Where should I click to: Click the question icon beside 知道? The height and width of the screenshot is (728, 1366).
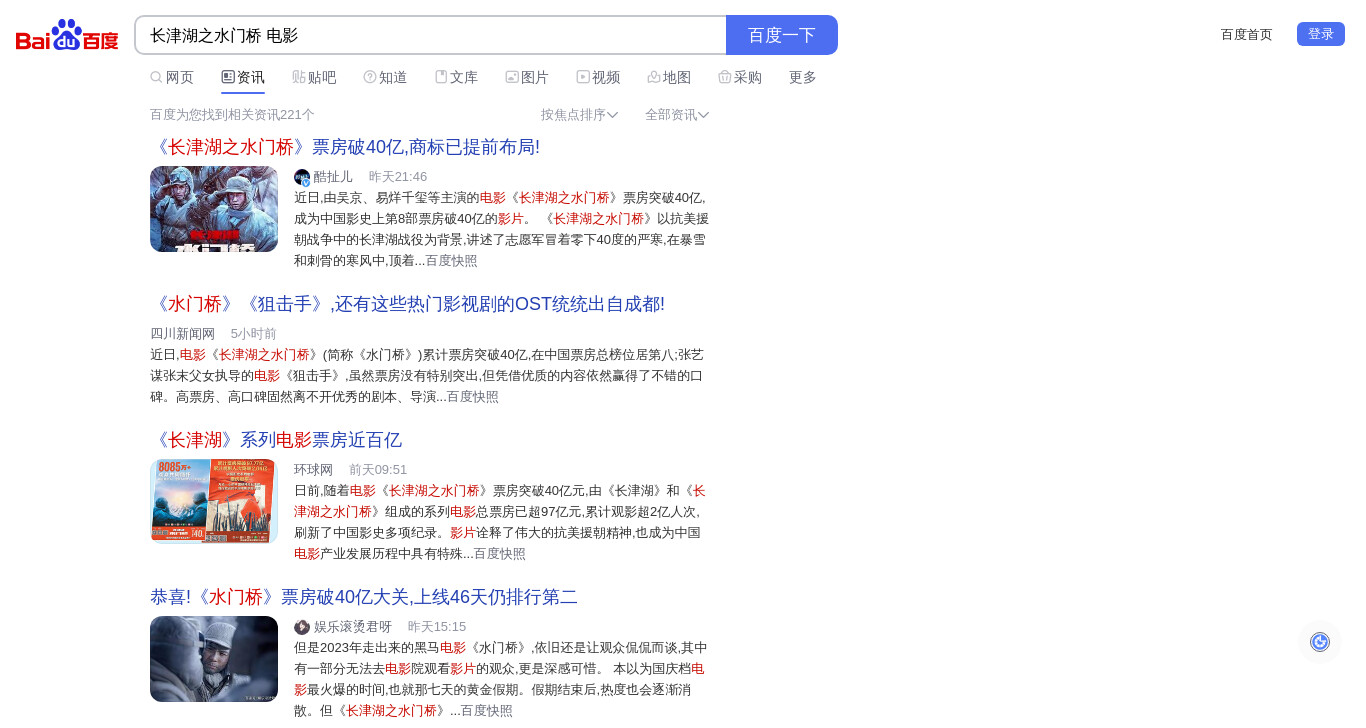click(x=370, y=77)
